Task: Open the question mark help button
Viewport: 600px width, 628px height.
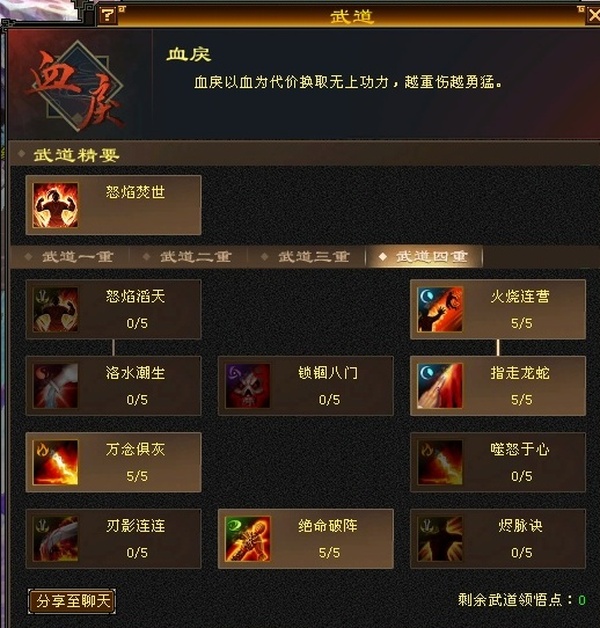Action: point(107,16)
